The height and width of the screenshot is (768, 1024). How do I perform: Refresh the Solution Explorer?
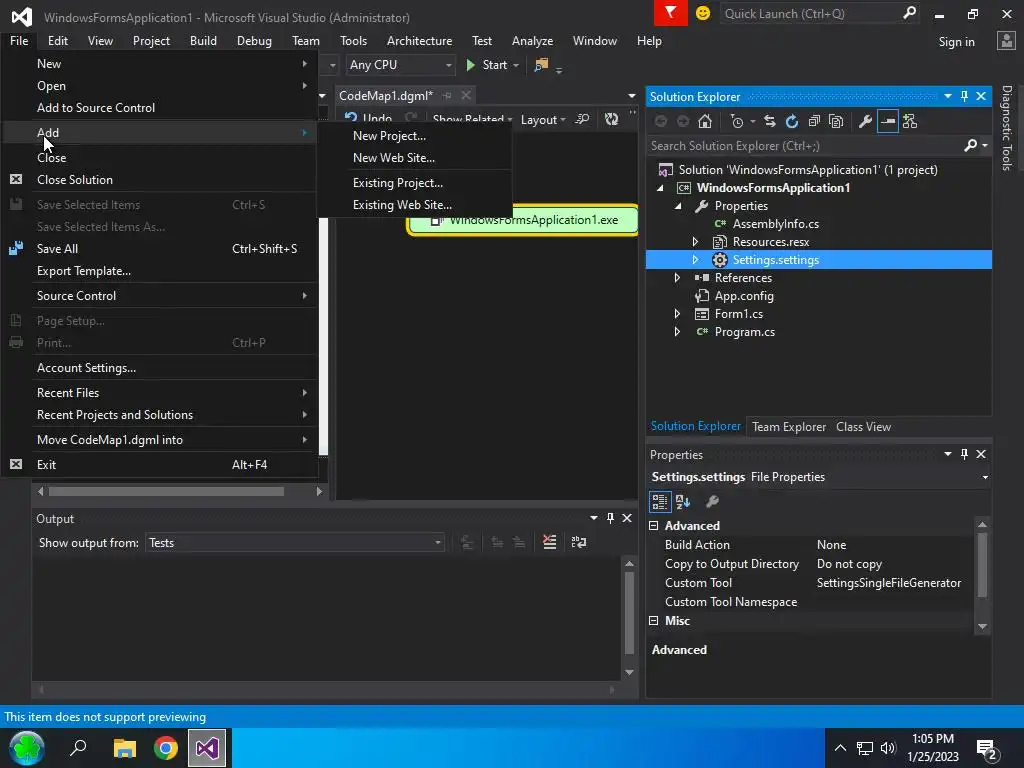(x=792, y=121)
